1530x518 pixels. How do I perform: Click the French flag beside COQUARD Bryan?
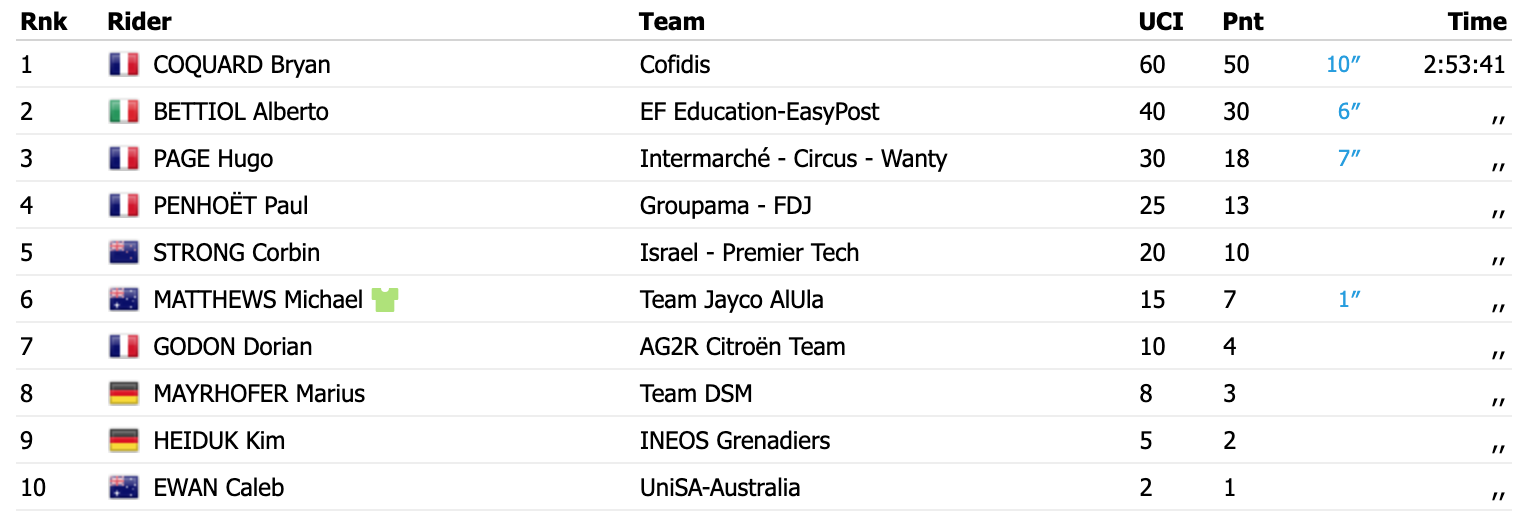pyautogui.click(x=123, y=65)
